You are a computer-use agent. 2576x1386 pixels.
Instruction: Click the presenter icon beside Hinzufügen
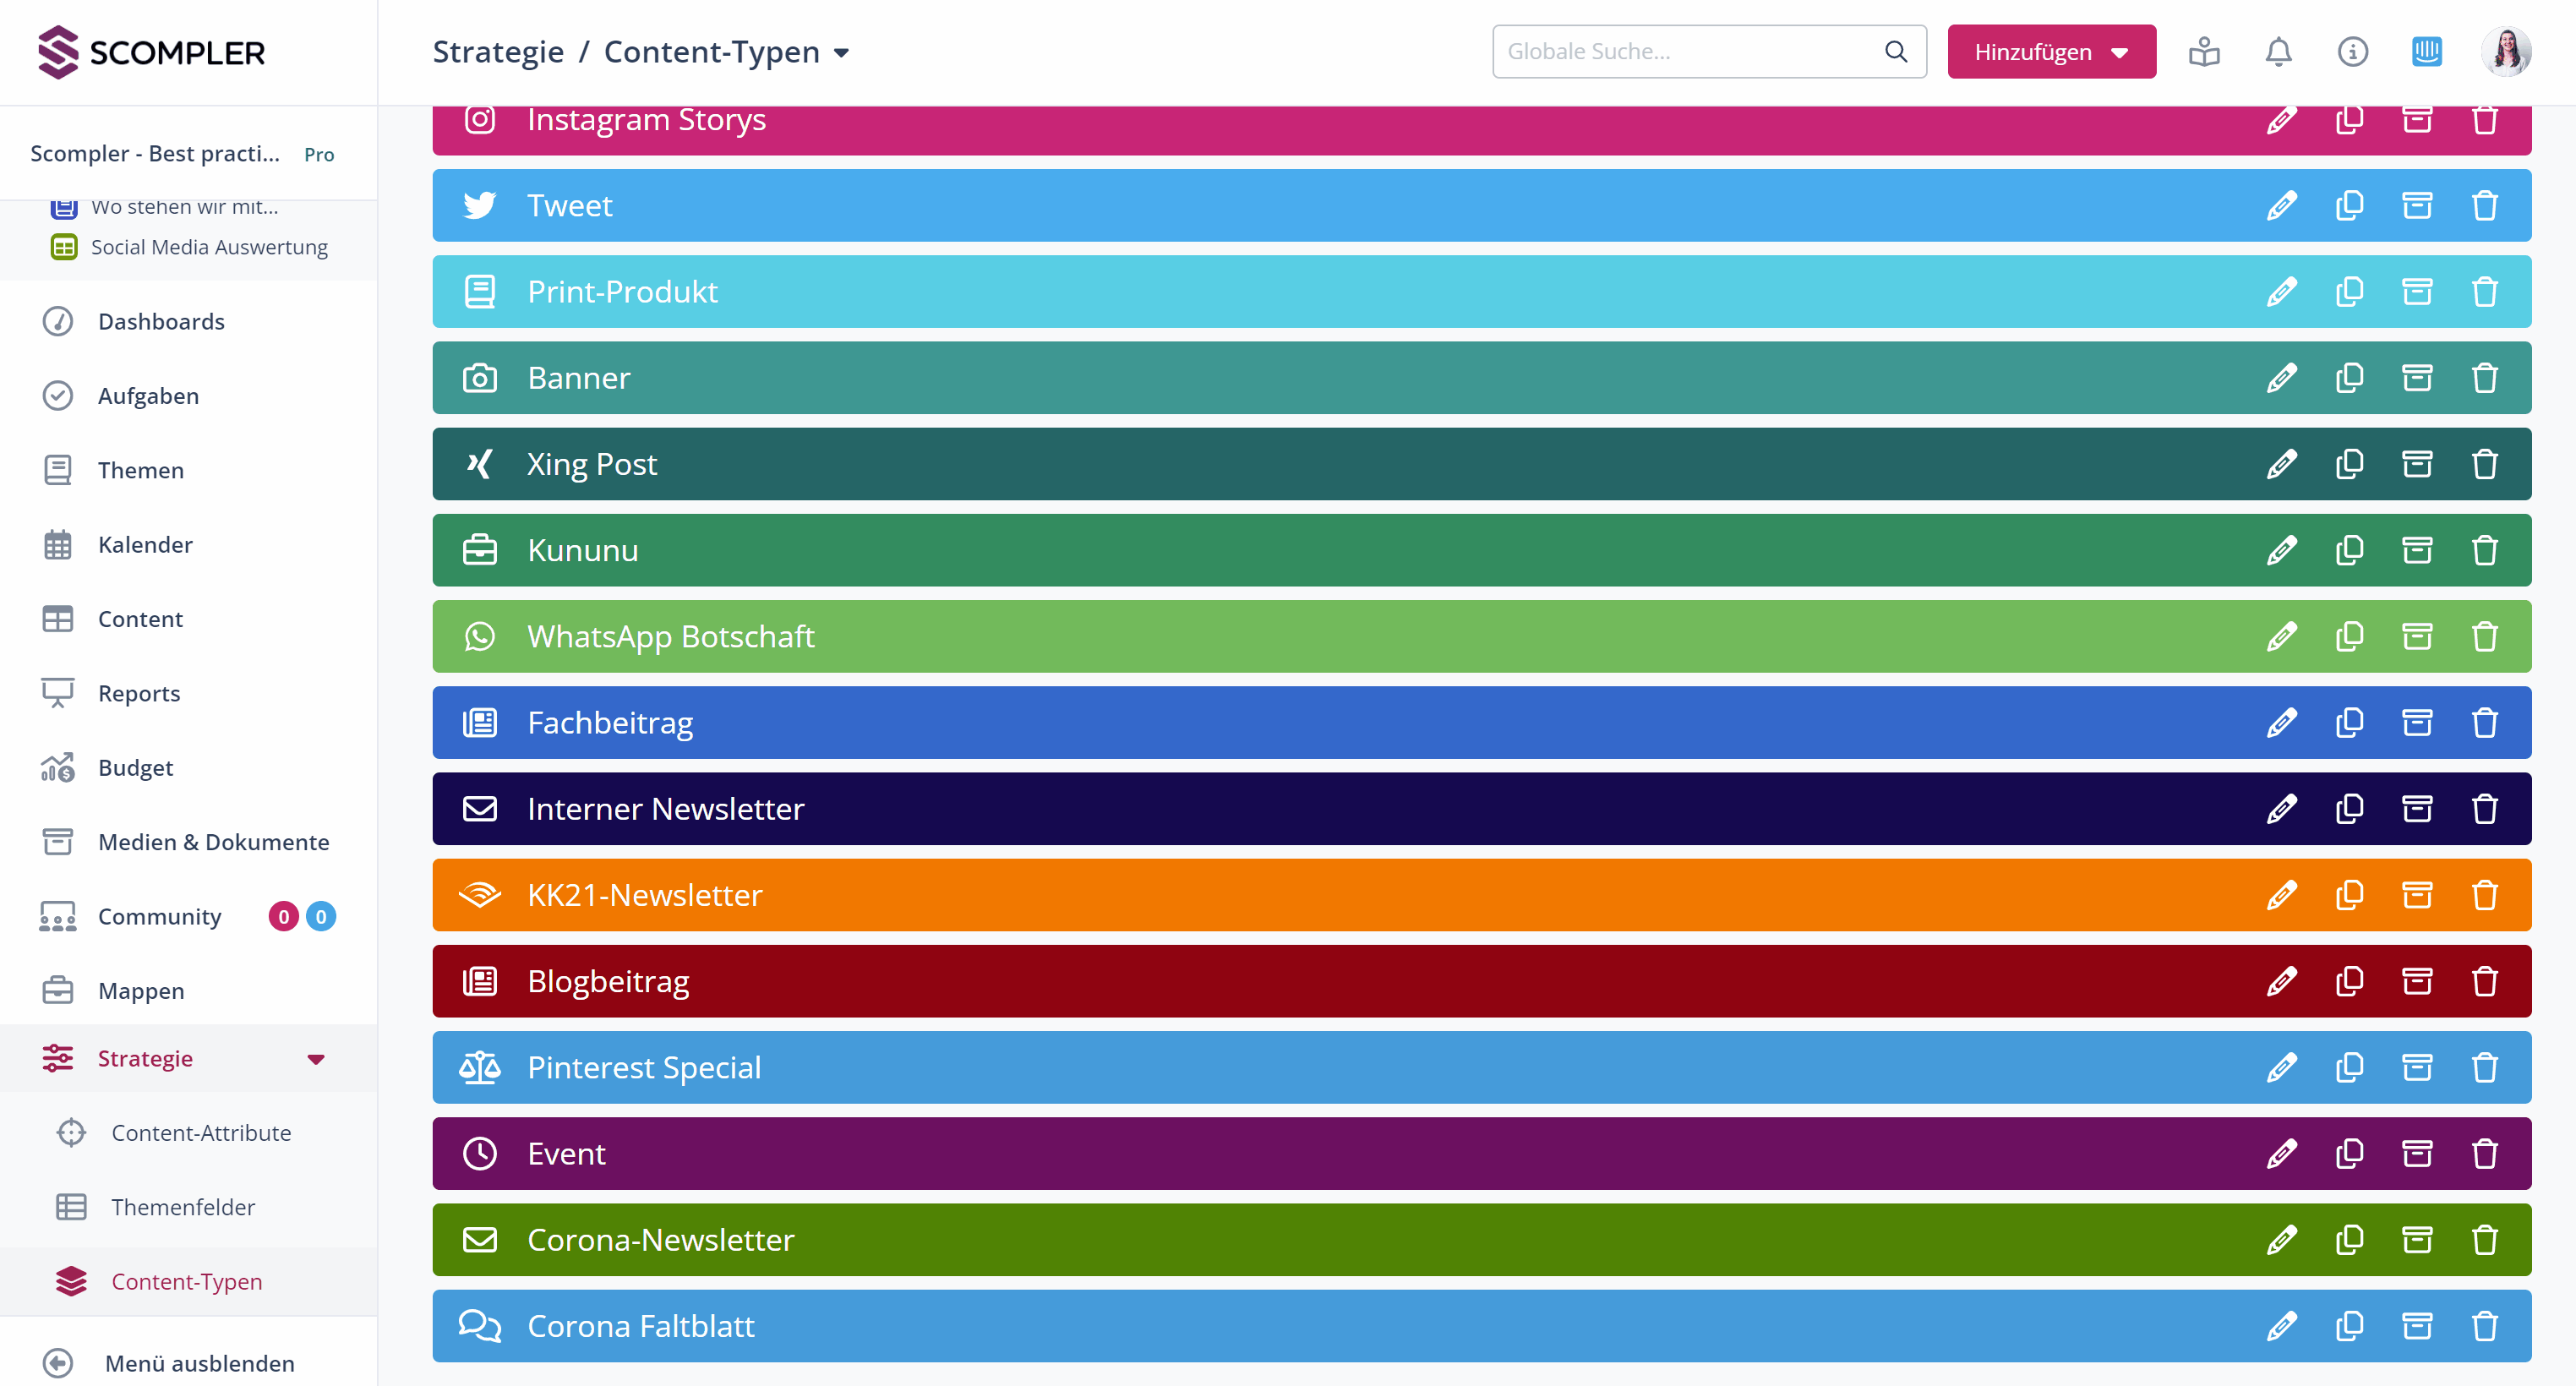tap(2204, 52)
